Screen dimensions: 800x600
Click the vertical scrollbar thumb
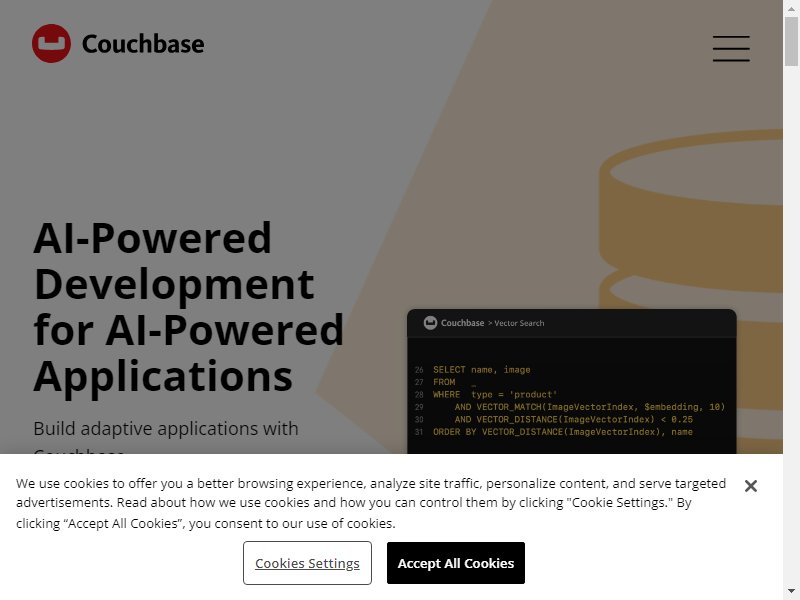point(791,41)
